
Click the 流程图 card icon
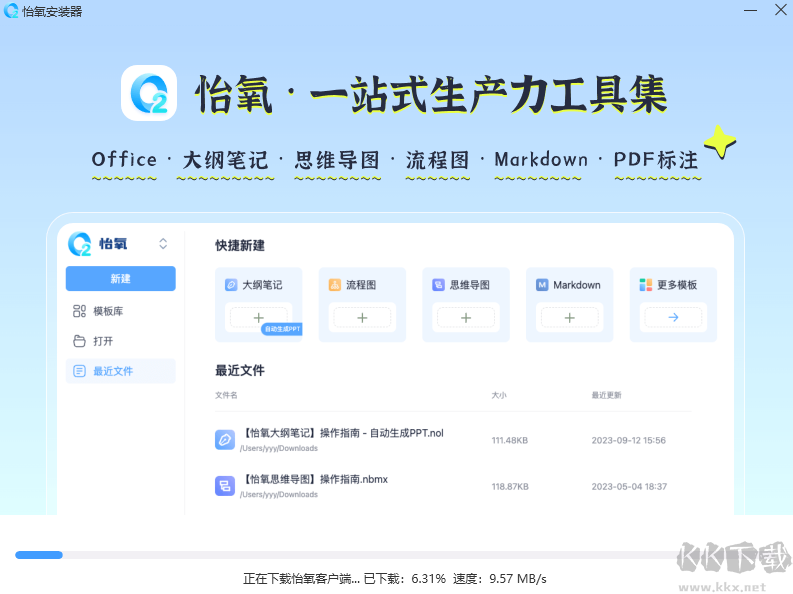tap(335, 285)
